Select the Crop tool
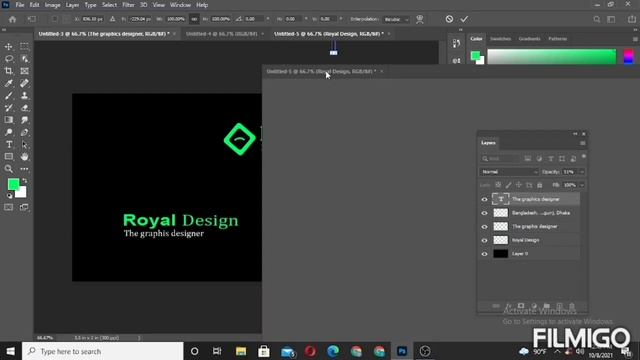Screen dimensions: 640x360 [9, 71]
